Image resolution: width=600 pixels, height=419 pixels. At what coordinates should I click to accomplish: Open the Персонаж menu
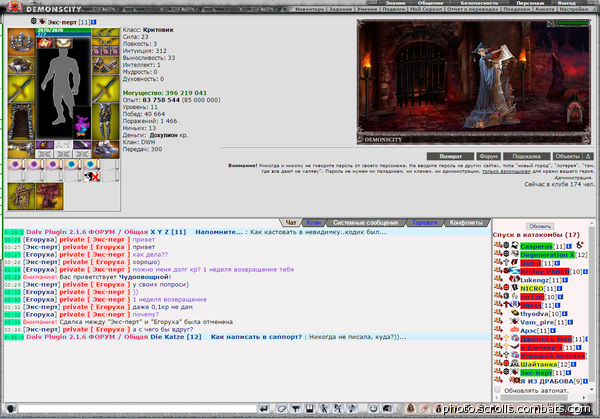point(530,3)
